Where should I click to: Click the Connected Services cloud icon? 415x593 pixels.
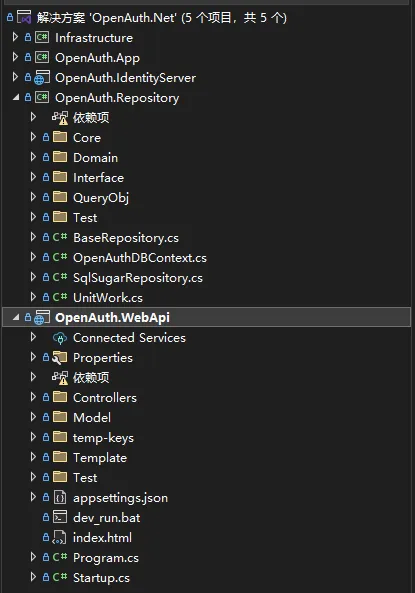click(60, 338)
